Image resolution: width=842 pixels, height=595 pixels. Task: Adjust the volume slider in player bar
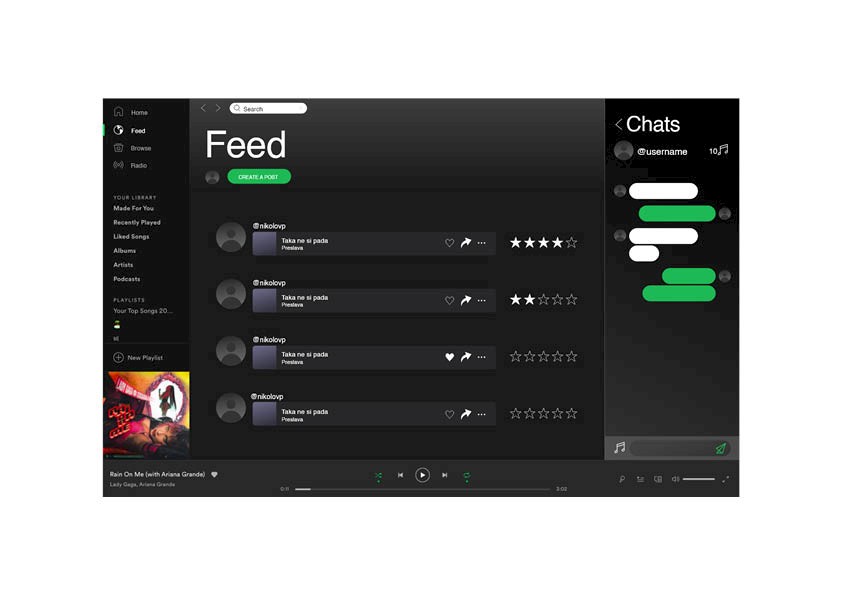699,479
